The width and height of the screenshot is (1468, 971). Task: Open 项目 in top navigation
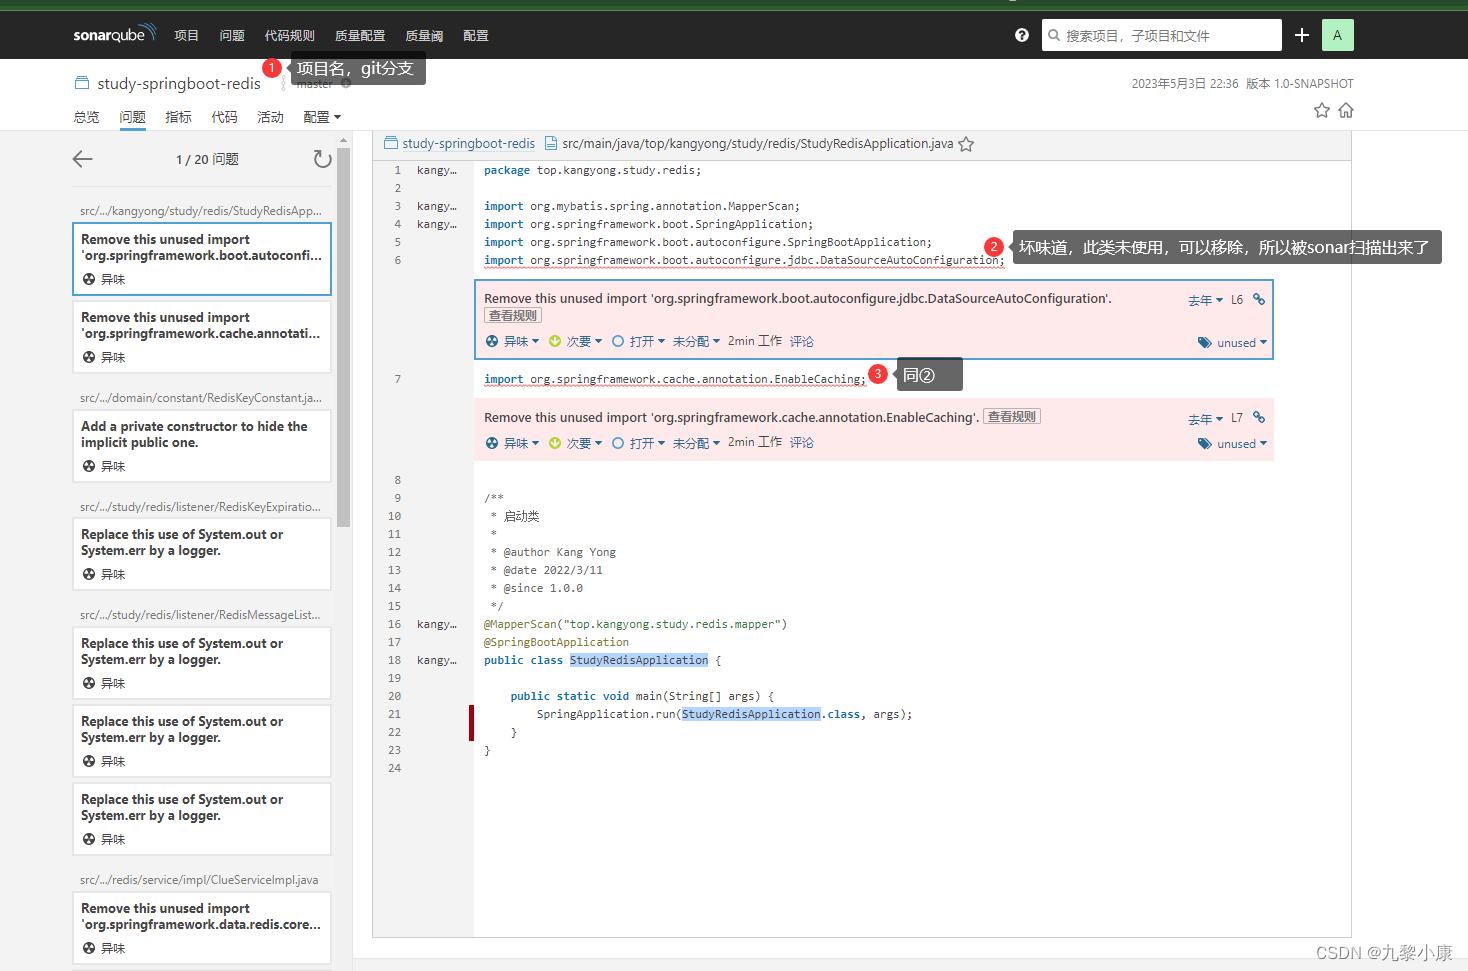(x=186, y=35)
